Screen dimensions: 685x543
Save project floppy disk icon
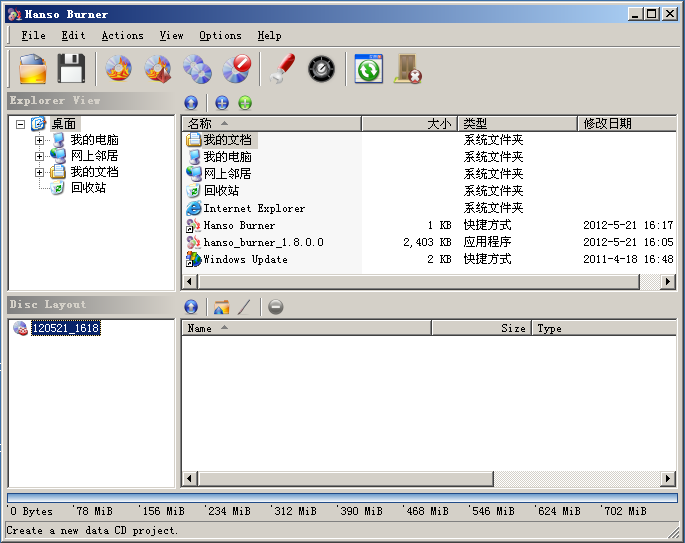71,69
